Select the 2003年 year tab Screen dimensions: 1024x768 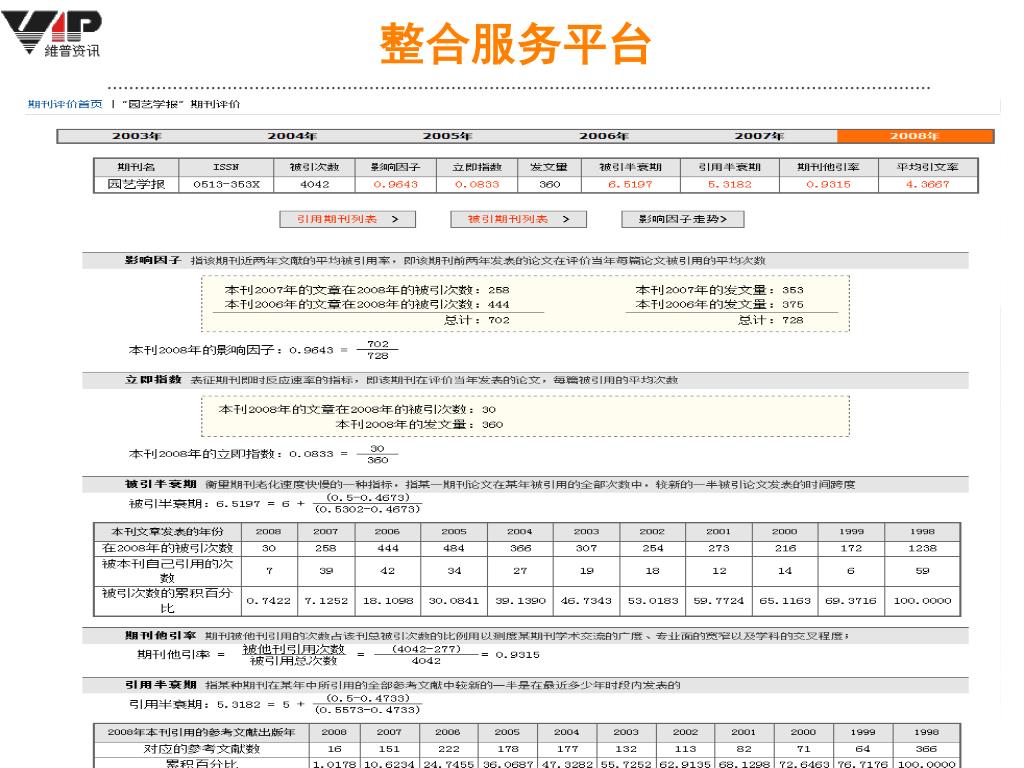click(x=136, y=136)
